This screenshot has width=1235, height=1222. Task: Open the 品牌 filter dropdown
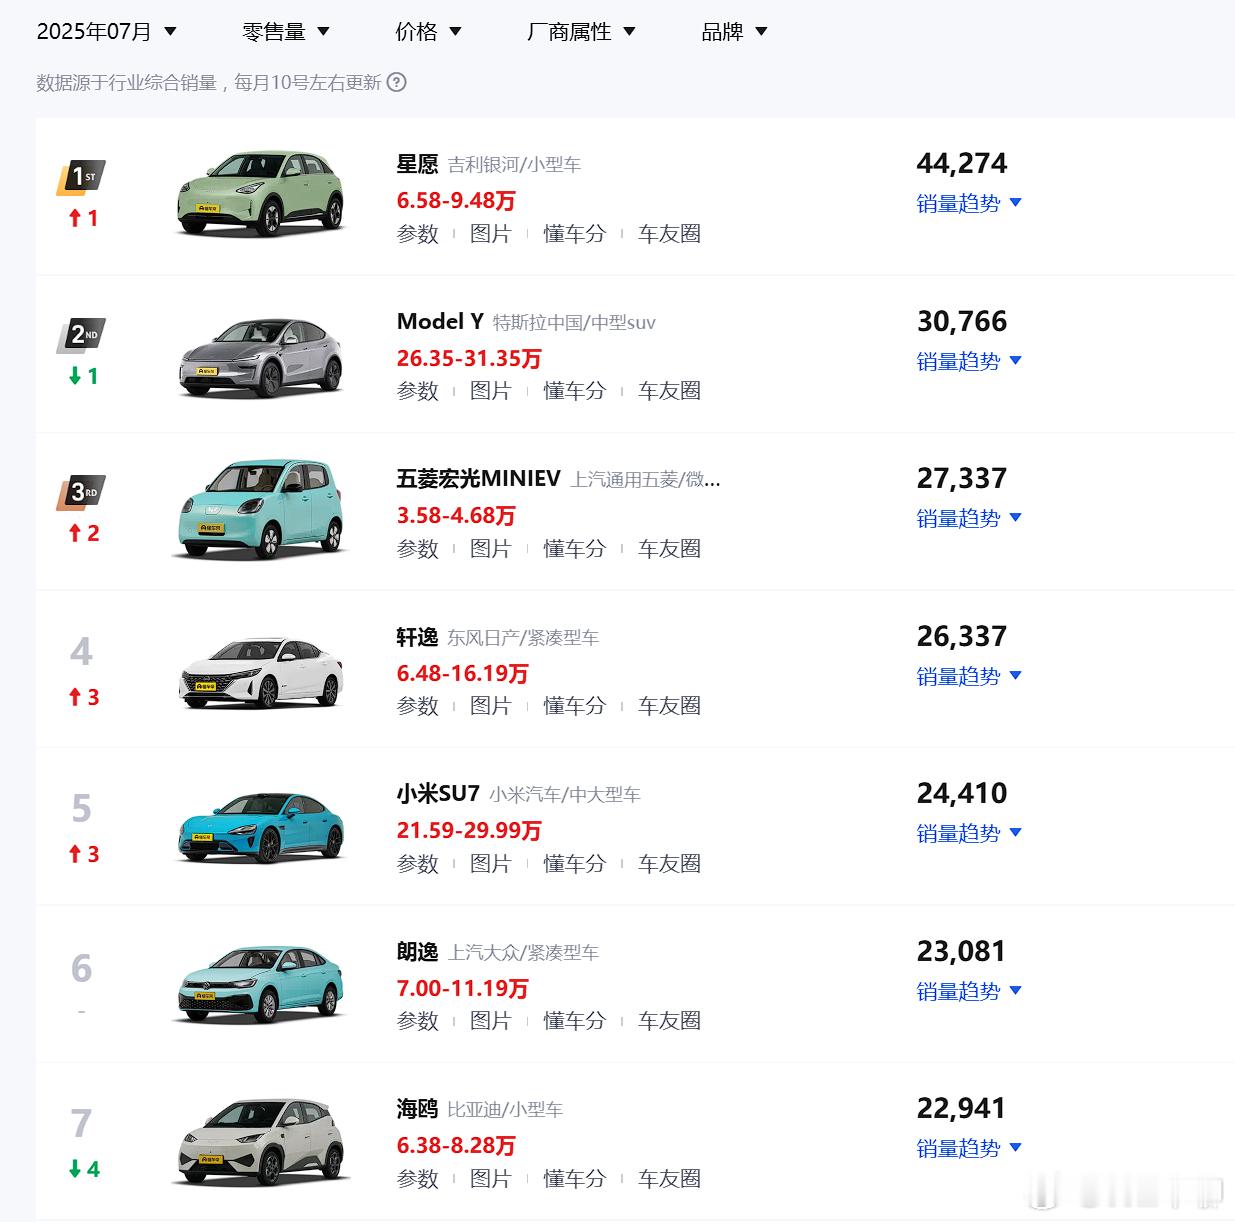[x=734, y=32]
